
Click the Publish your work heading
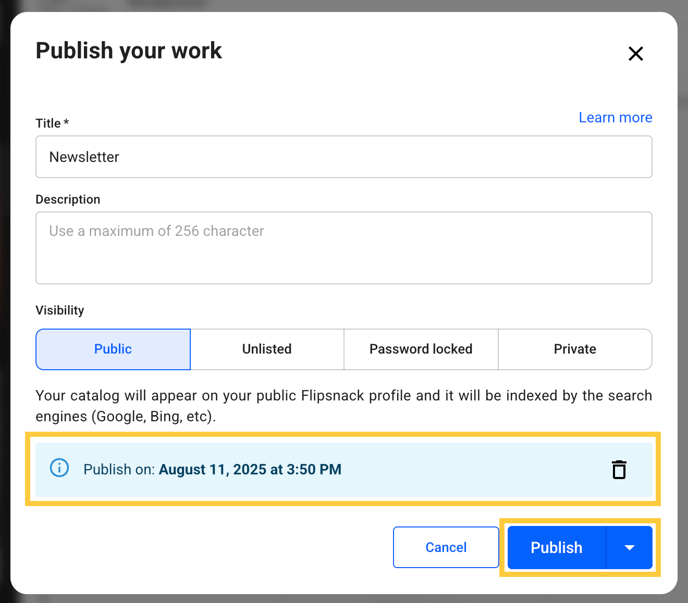click(x=129, y=50)
